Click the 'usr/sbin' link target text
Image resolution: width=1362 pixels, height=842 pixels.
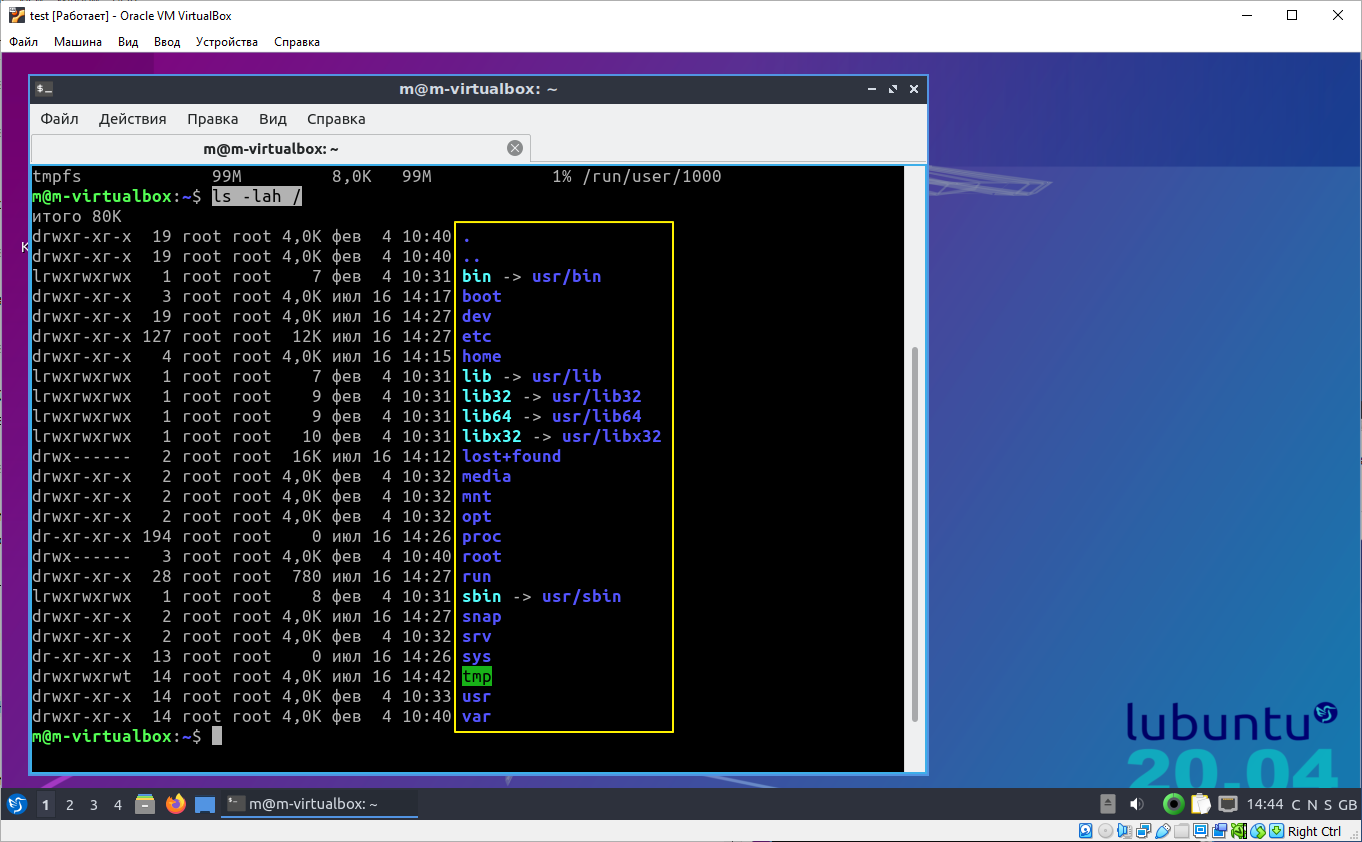click(x=581, y=596)
